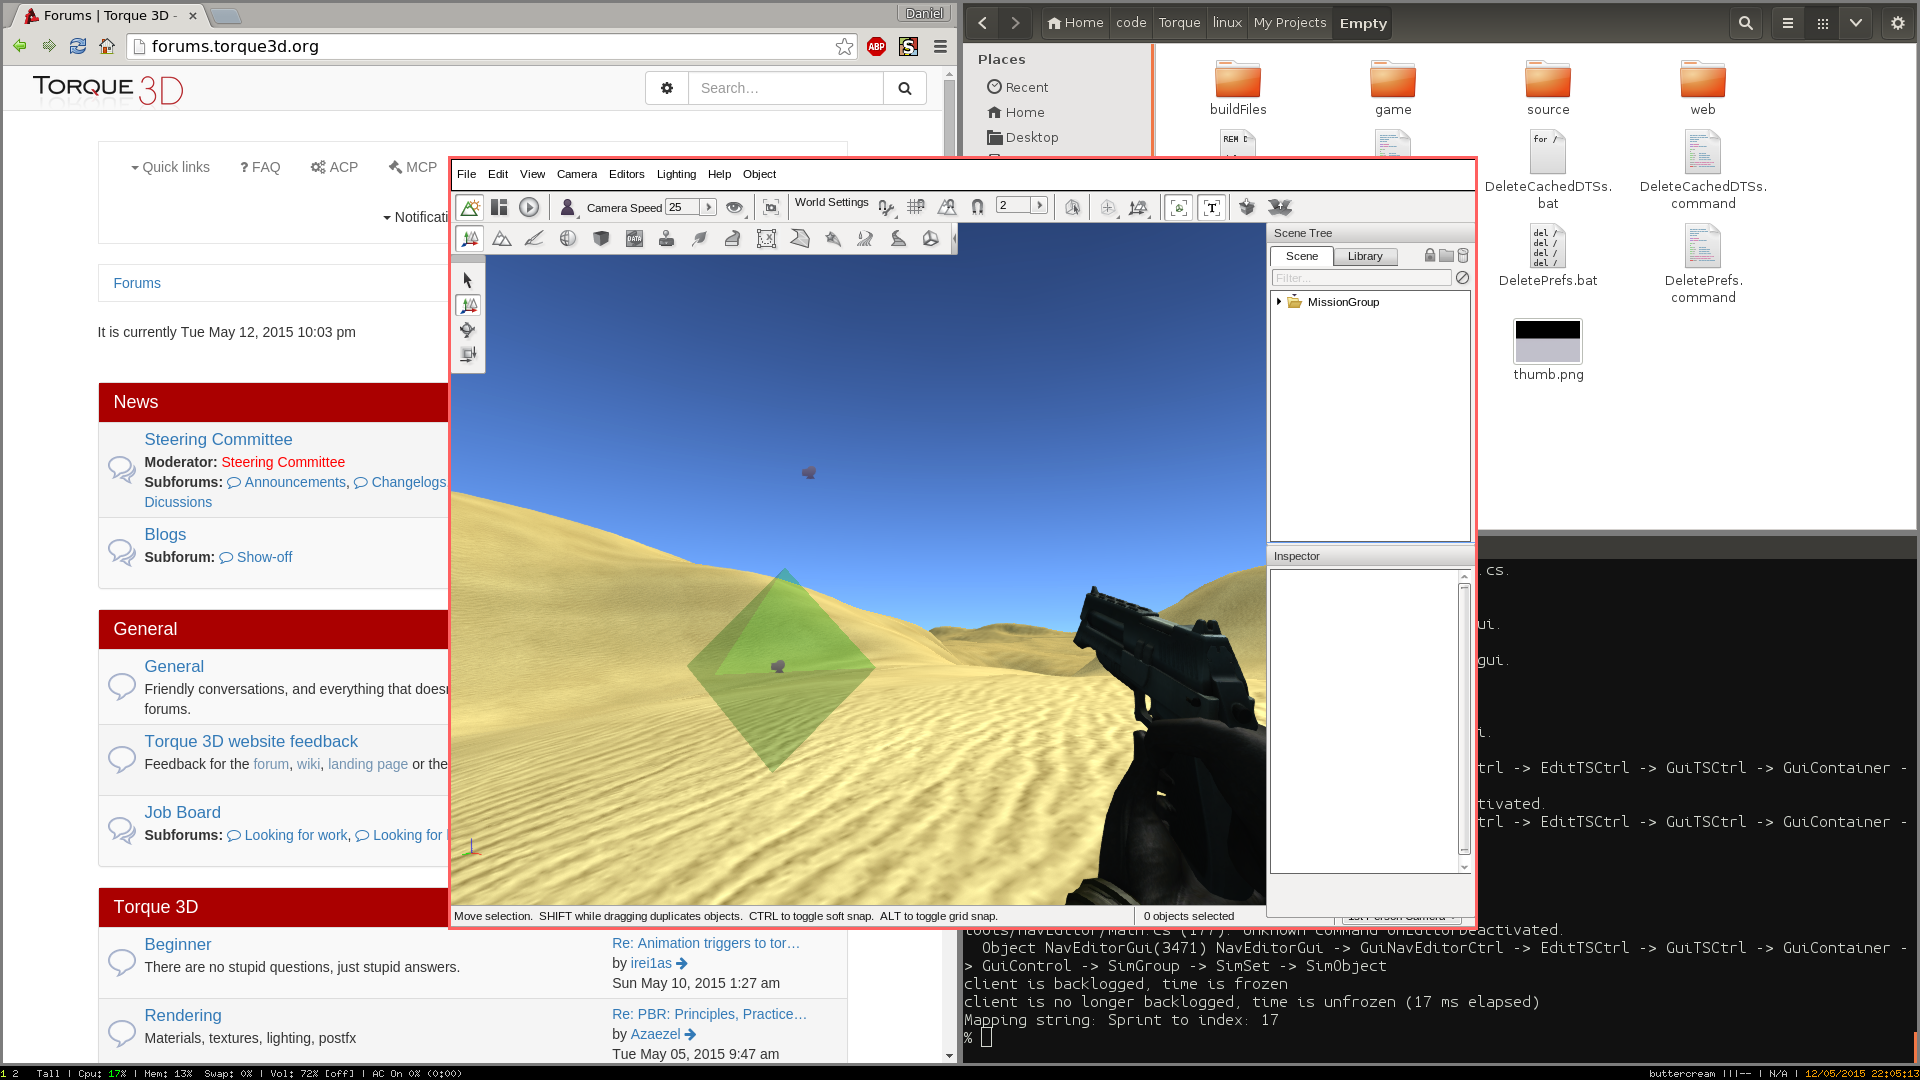Viewport: 1920px width, 1080px height.
Task: Open the Camera Speed dropdown arrow
Action: 707,207
